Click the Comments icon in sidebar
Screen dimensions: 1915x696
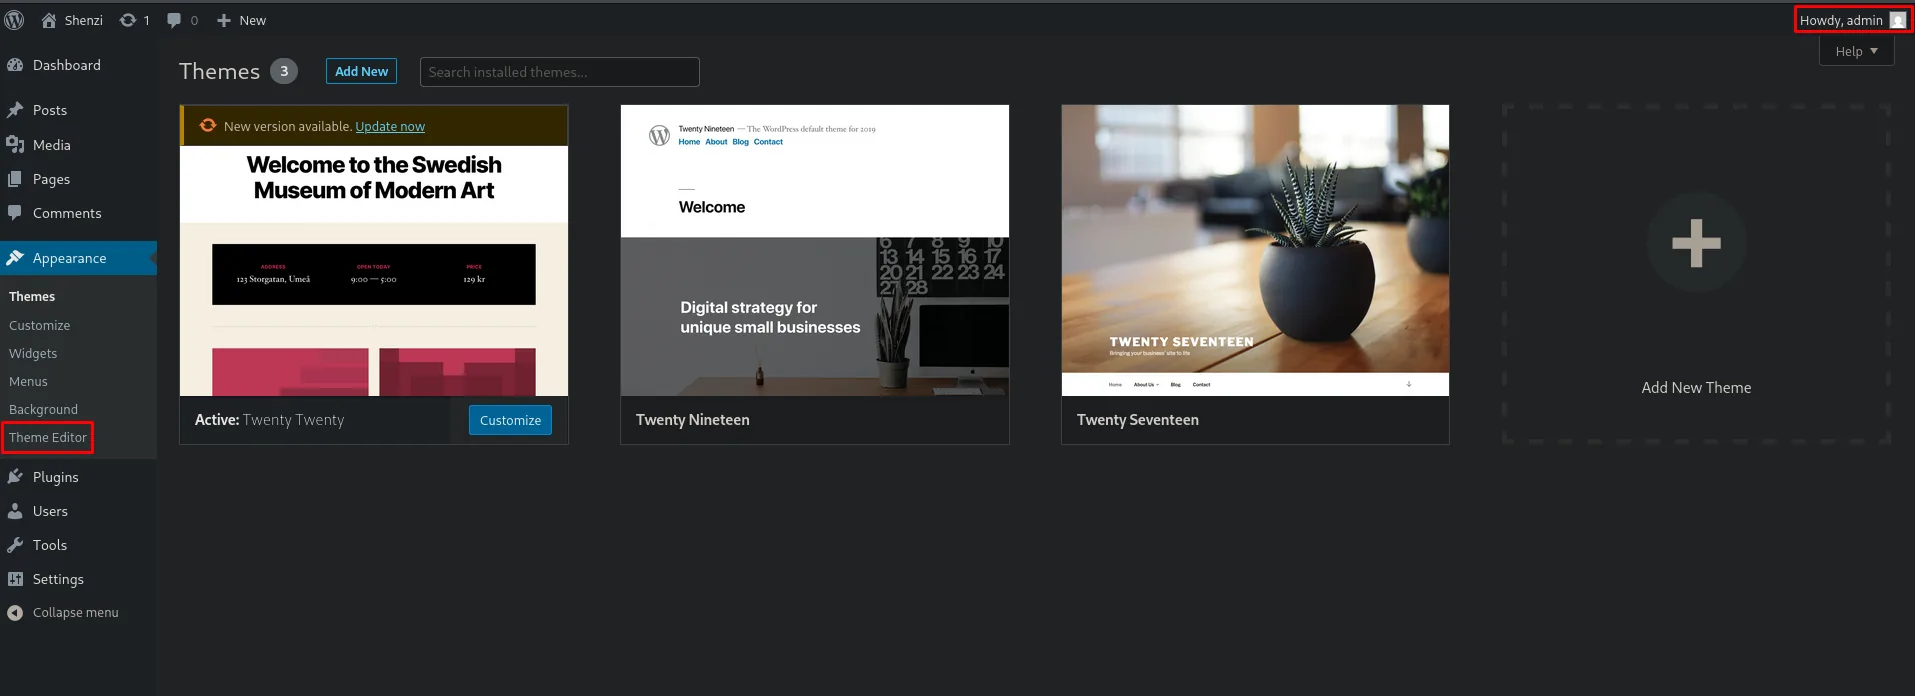(x=15, y=213)
